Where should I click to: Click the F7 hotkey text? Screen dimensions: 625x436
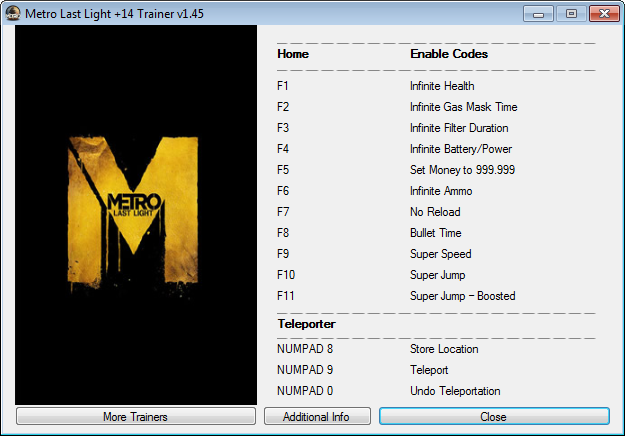point(283,212)
